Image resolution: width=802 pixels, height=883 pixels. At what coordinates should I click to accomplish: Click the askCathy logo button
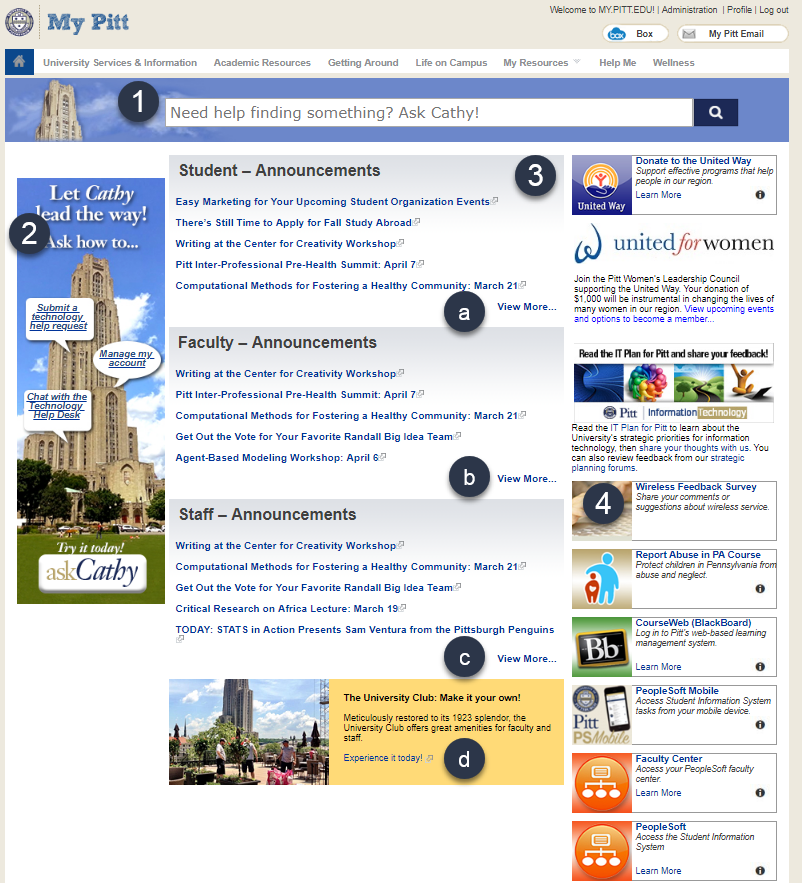click(91, 573)
